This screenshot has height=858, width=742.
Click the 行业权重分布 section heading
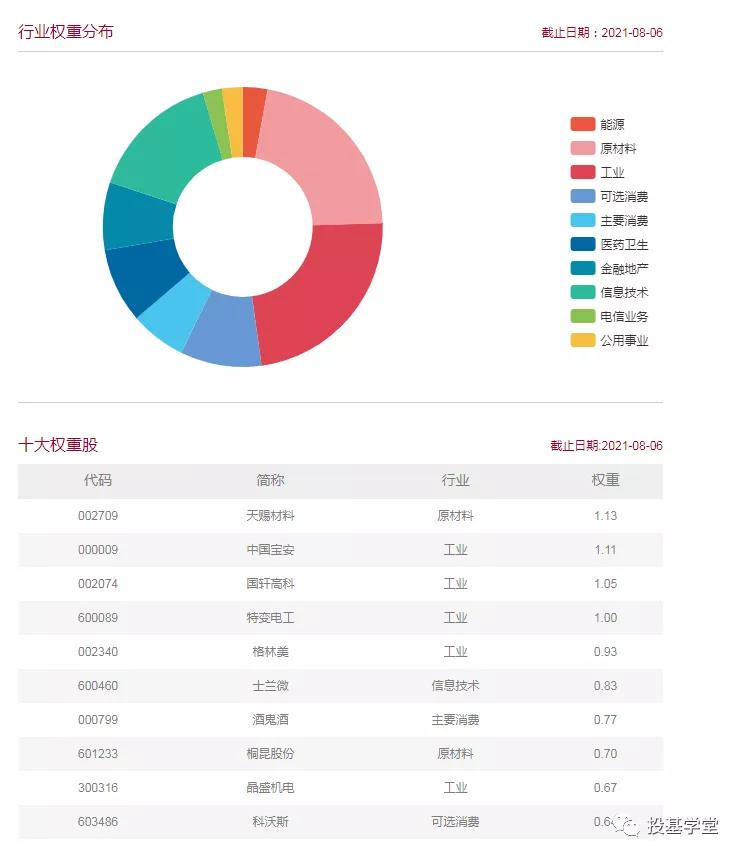(x=66, y=32)
